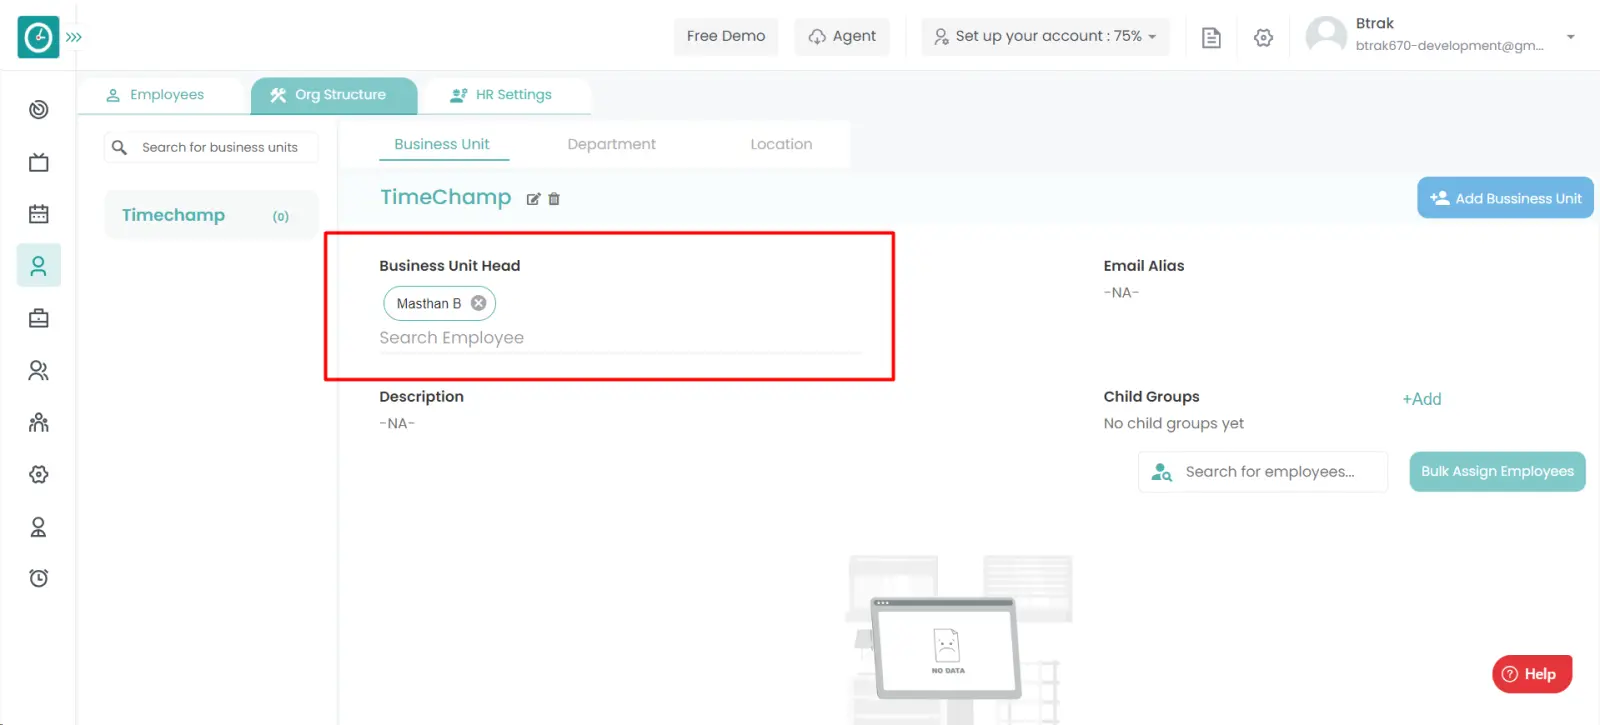Open the two-people icon in the sidebar
This screenshot has width=1600, height=725.
pyautogui.click(x=39, y=370)
